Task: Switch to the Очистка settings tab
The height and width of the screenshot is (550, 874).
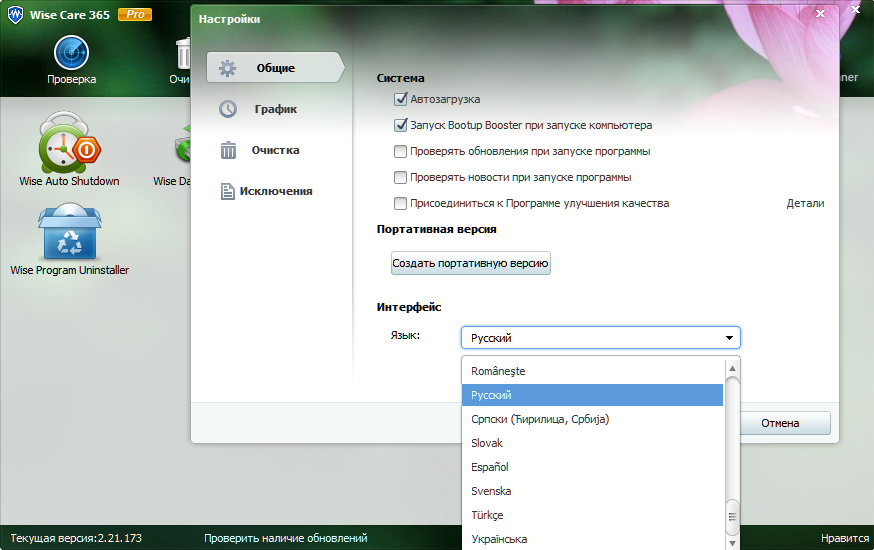Action: [275, 150]
